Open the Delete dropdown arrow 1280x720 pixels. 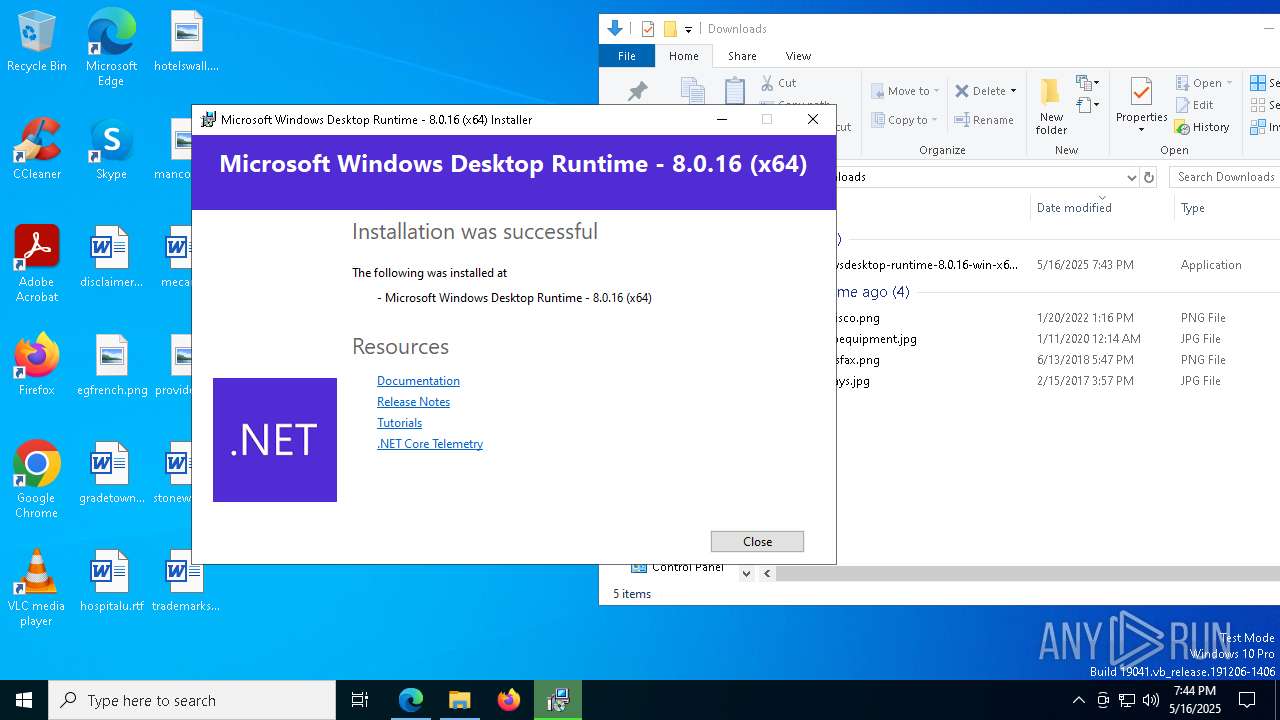tap(1013, 91)
